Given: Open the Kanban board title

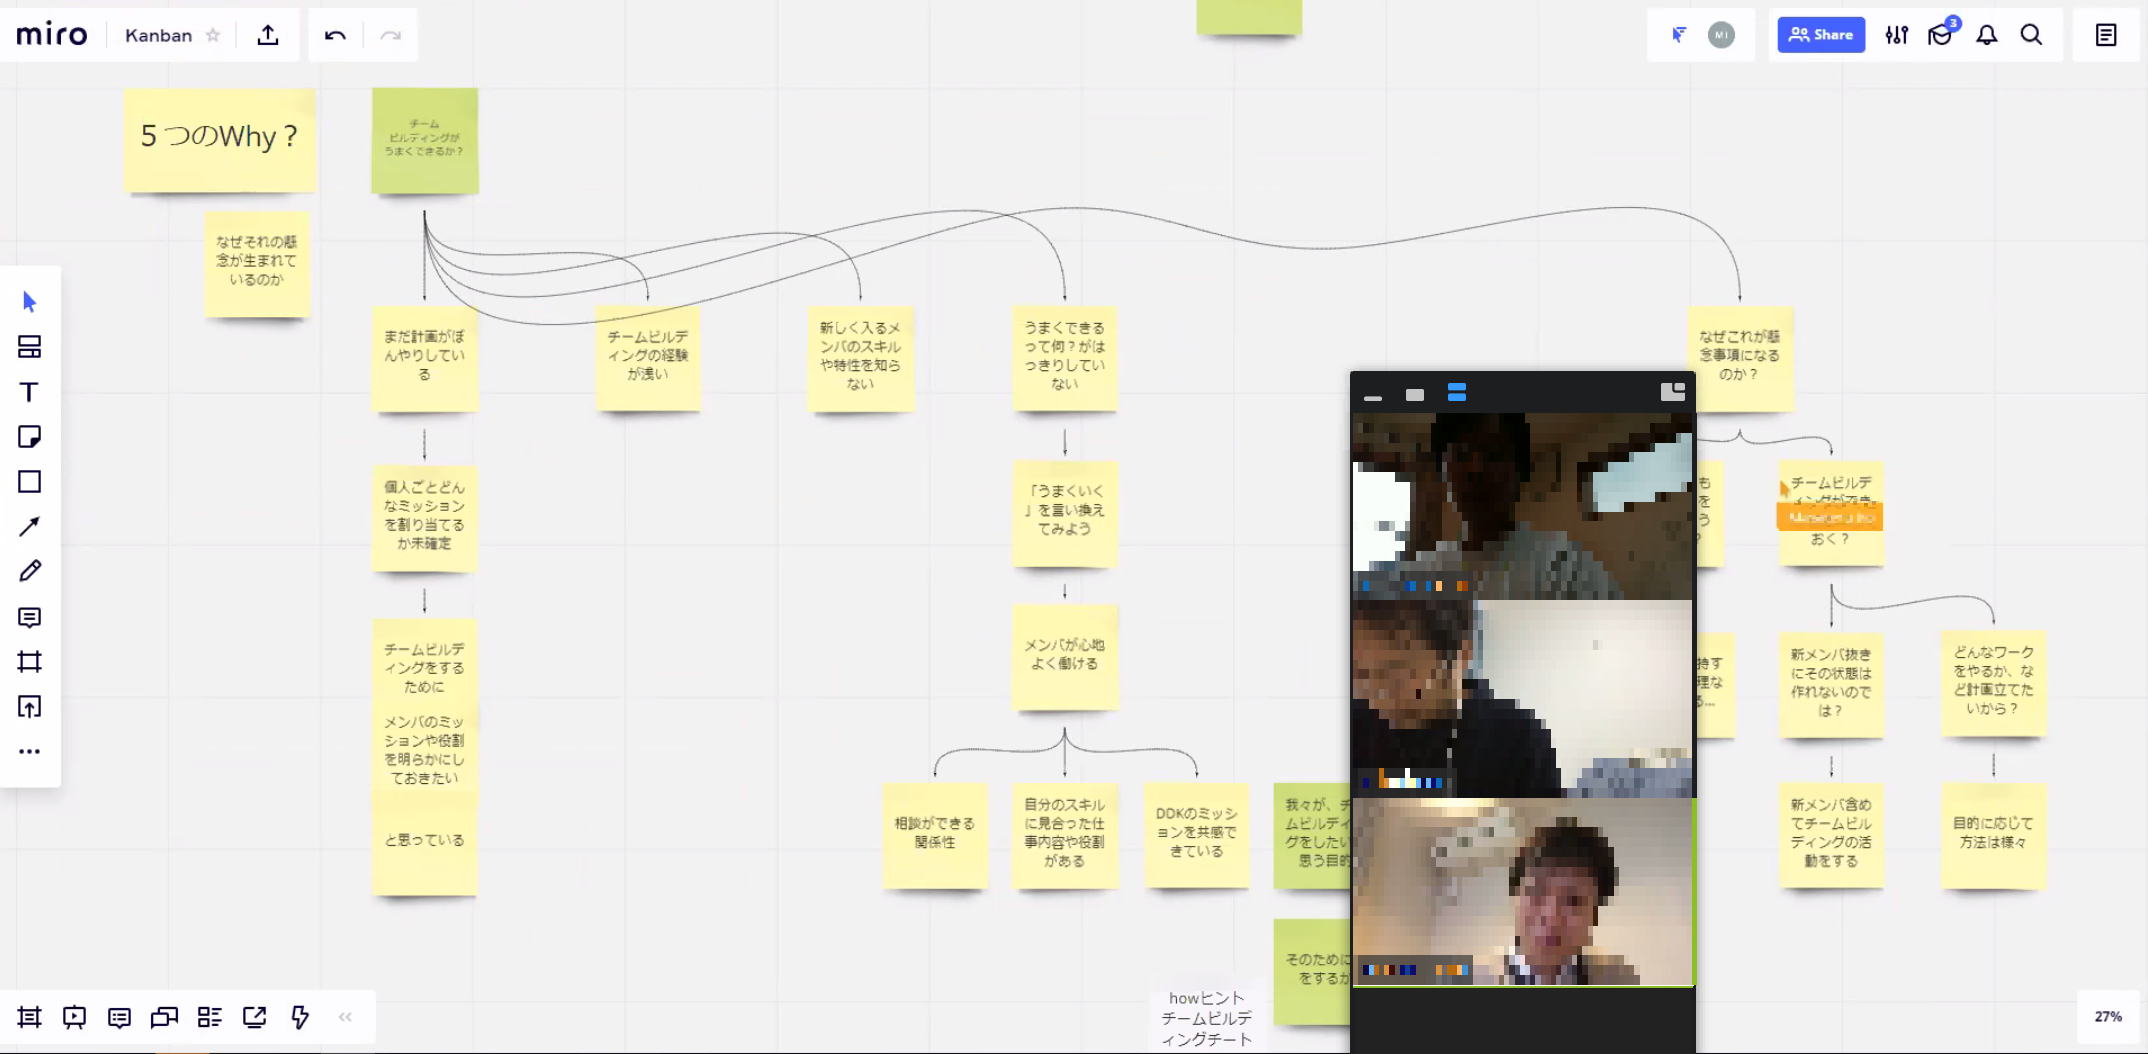Looking at the screenshot, I should coord(158,35).
